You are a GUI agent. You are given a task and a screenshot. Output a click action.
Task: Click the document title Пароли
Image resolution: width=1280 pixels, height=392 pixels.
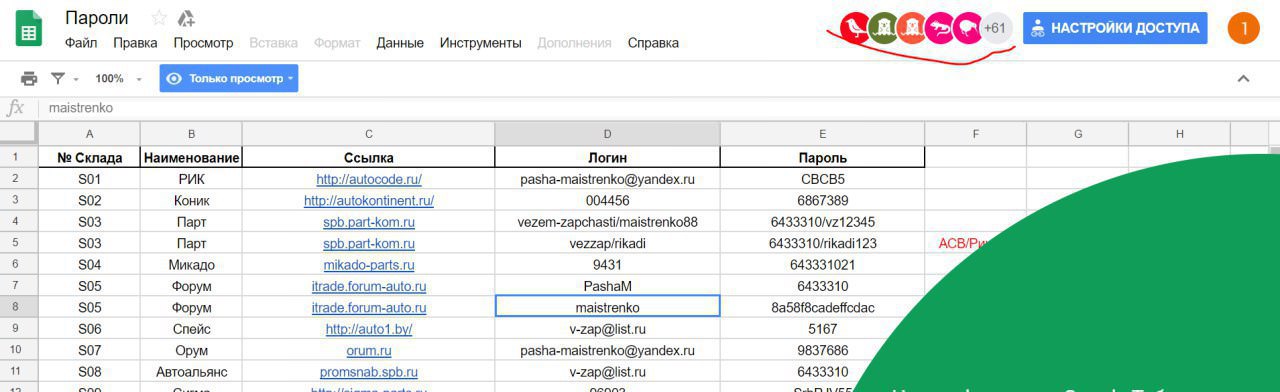(x=97, y=18)
